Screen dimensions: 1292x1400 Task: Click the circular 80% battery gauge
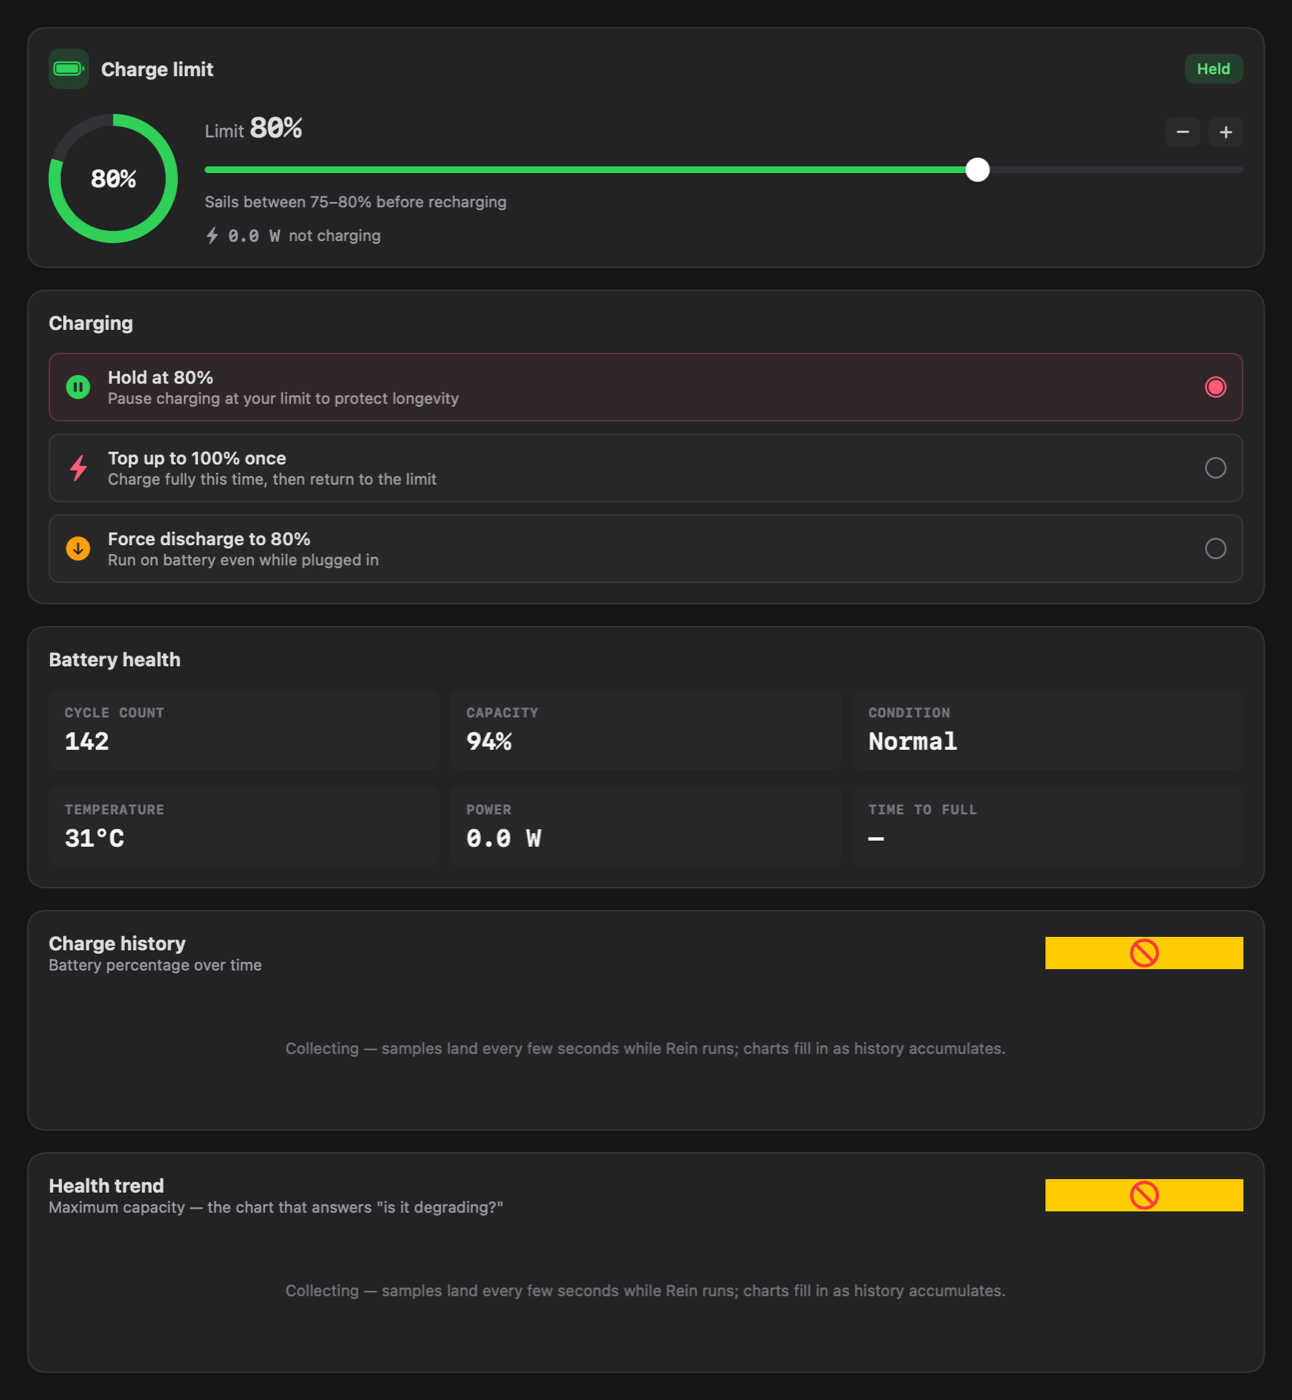[114, 179]
